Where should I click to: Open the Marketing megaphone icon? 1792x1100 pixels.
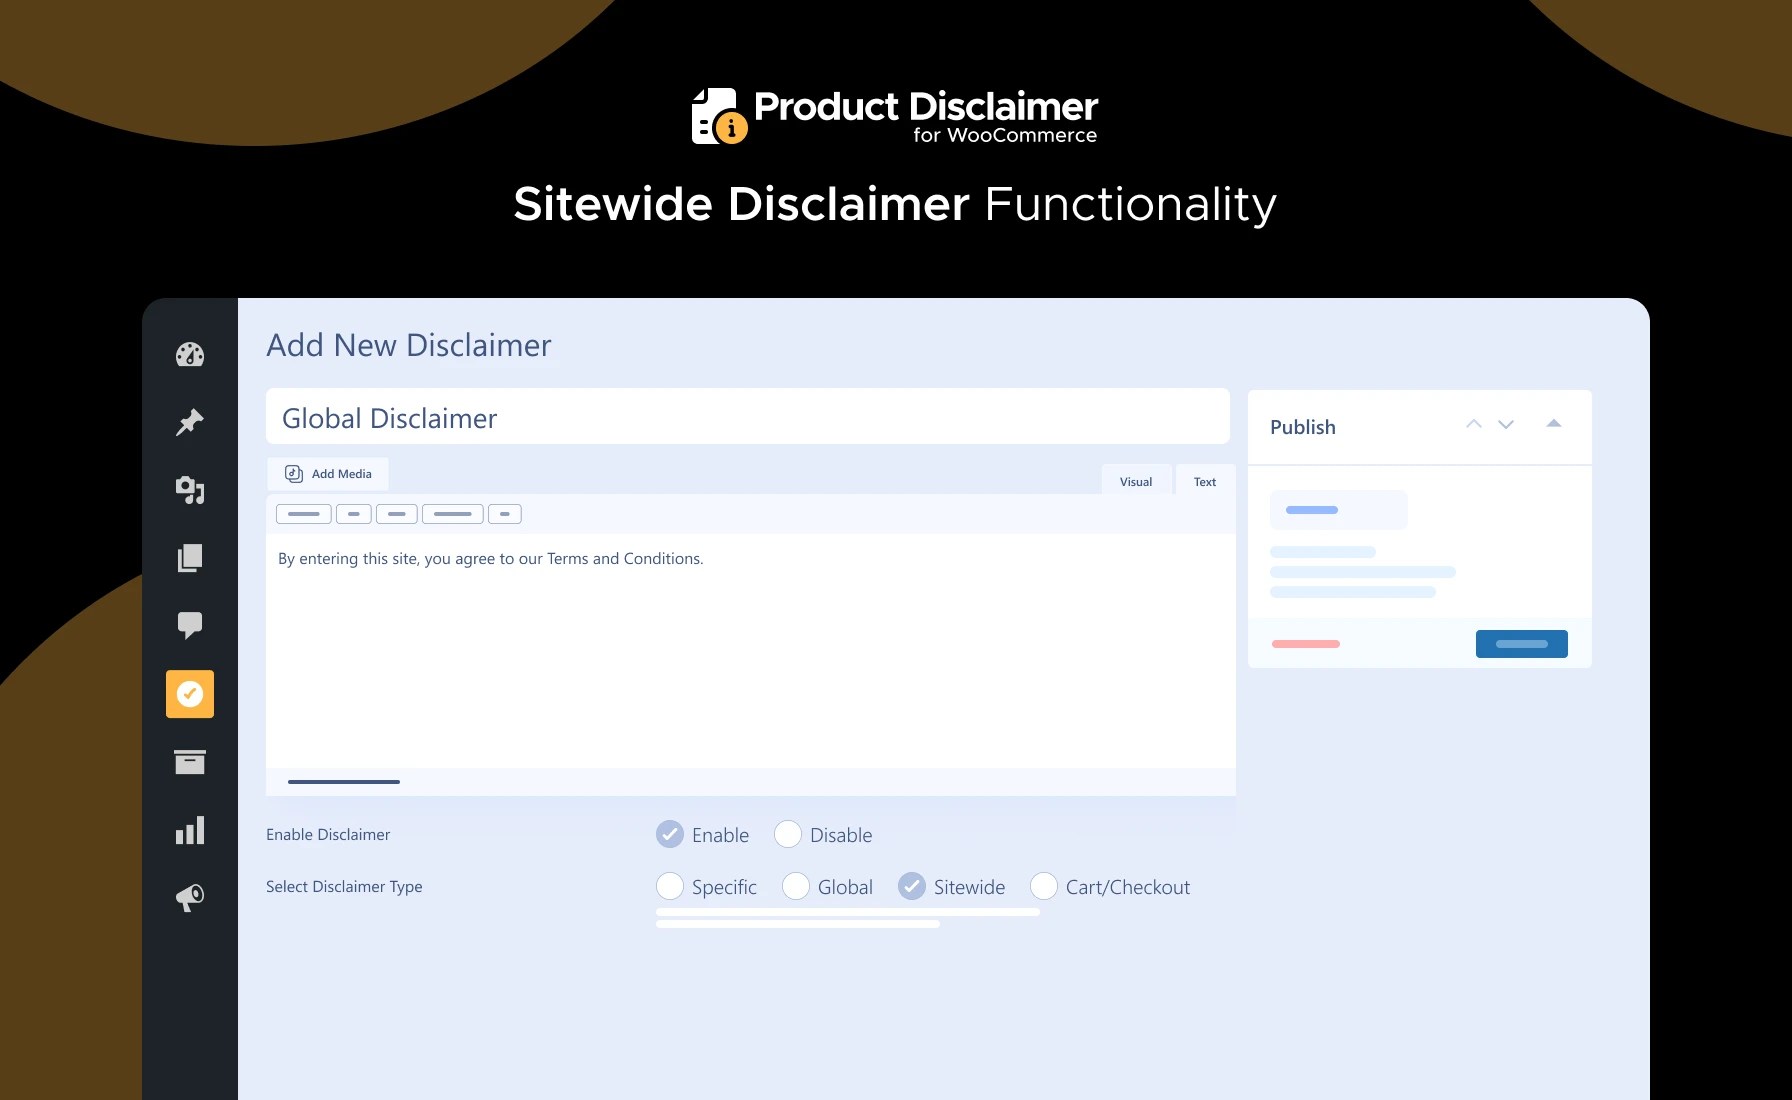tap(190, 897)
